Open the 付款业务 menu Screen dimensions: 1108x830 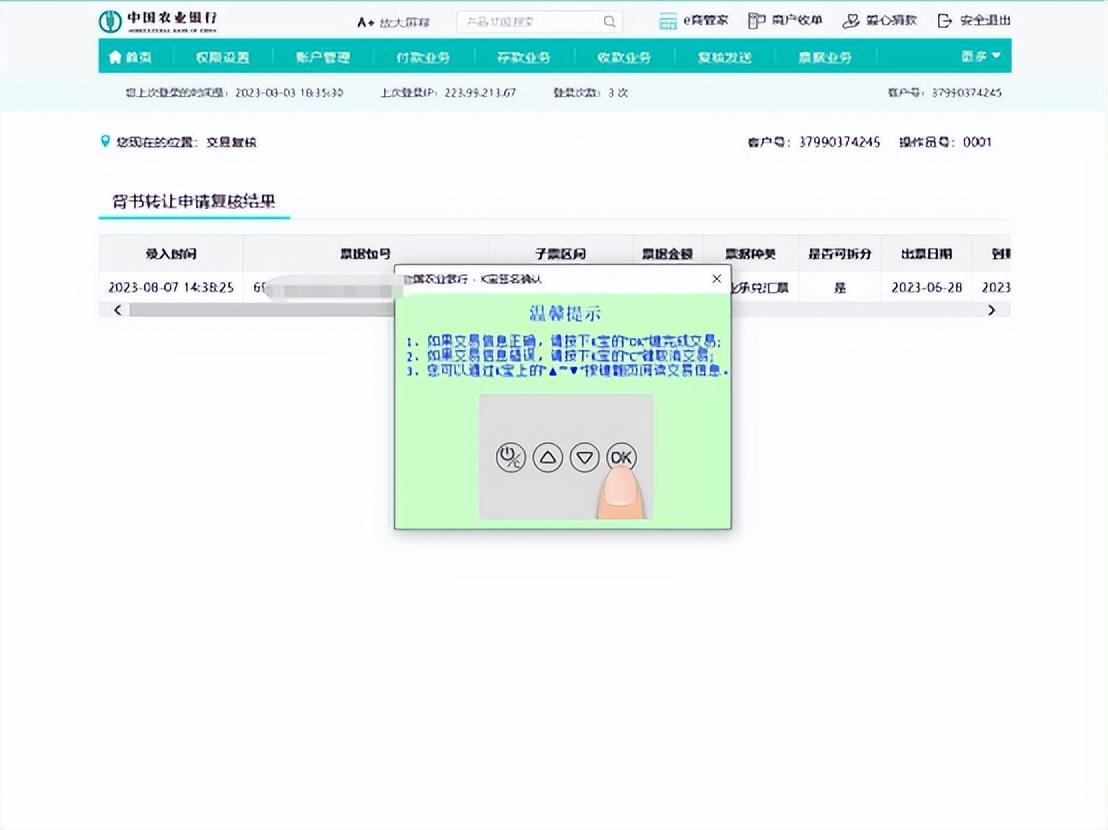(423, 57)
